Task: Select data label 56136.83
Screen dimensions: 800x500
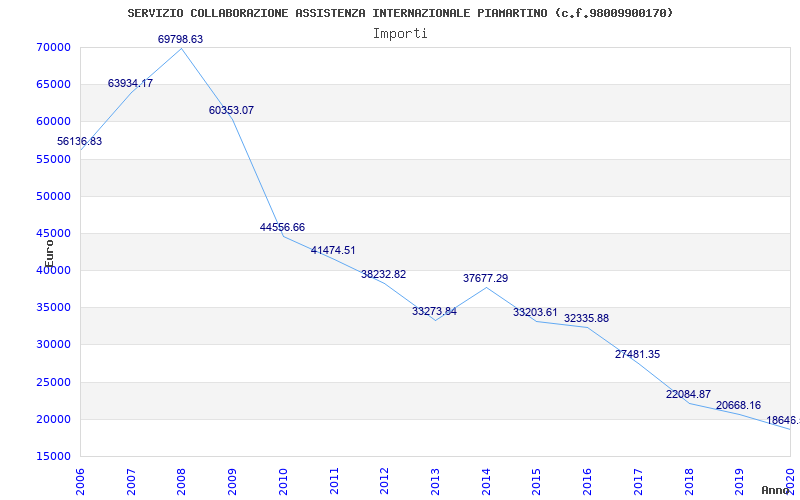Action: pos(80,141)
